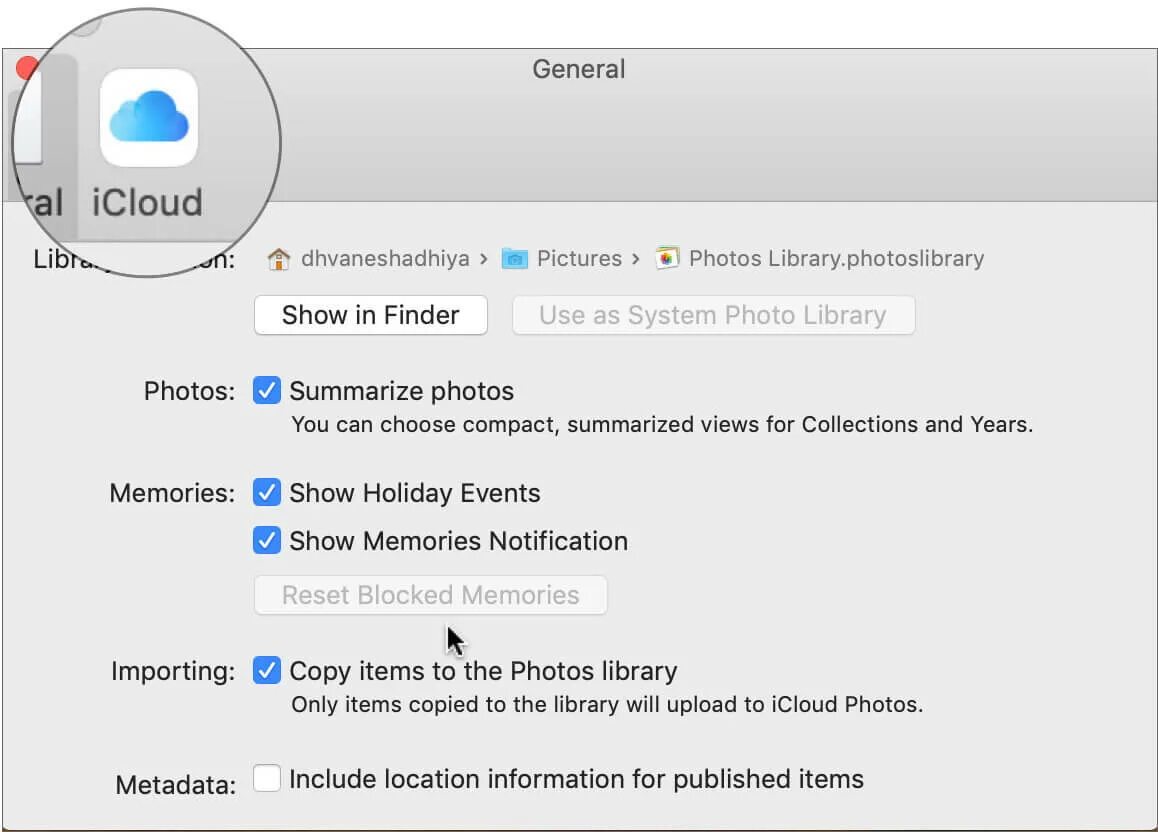Click the house icon beside dhvaneshadhiya

[279, 259]
